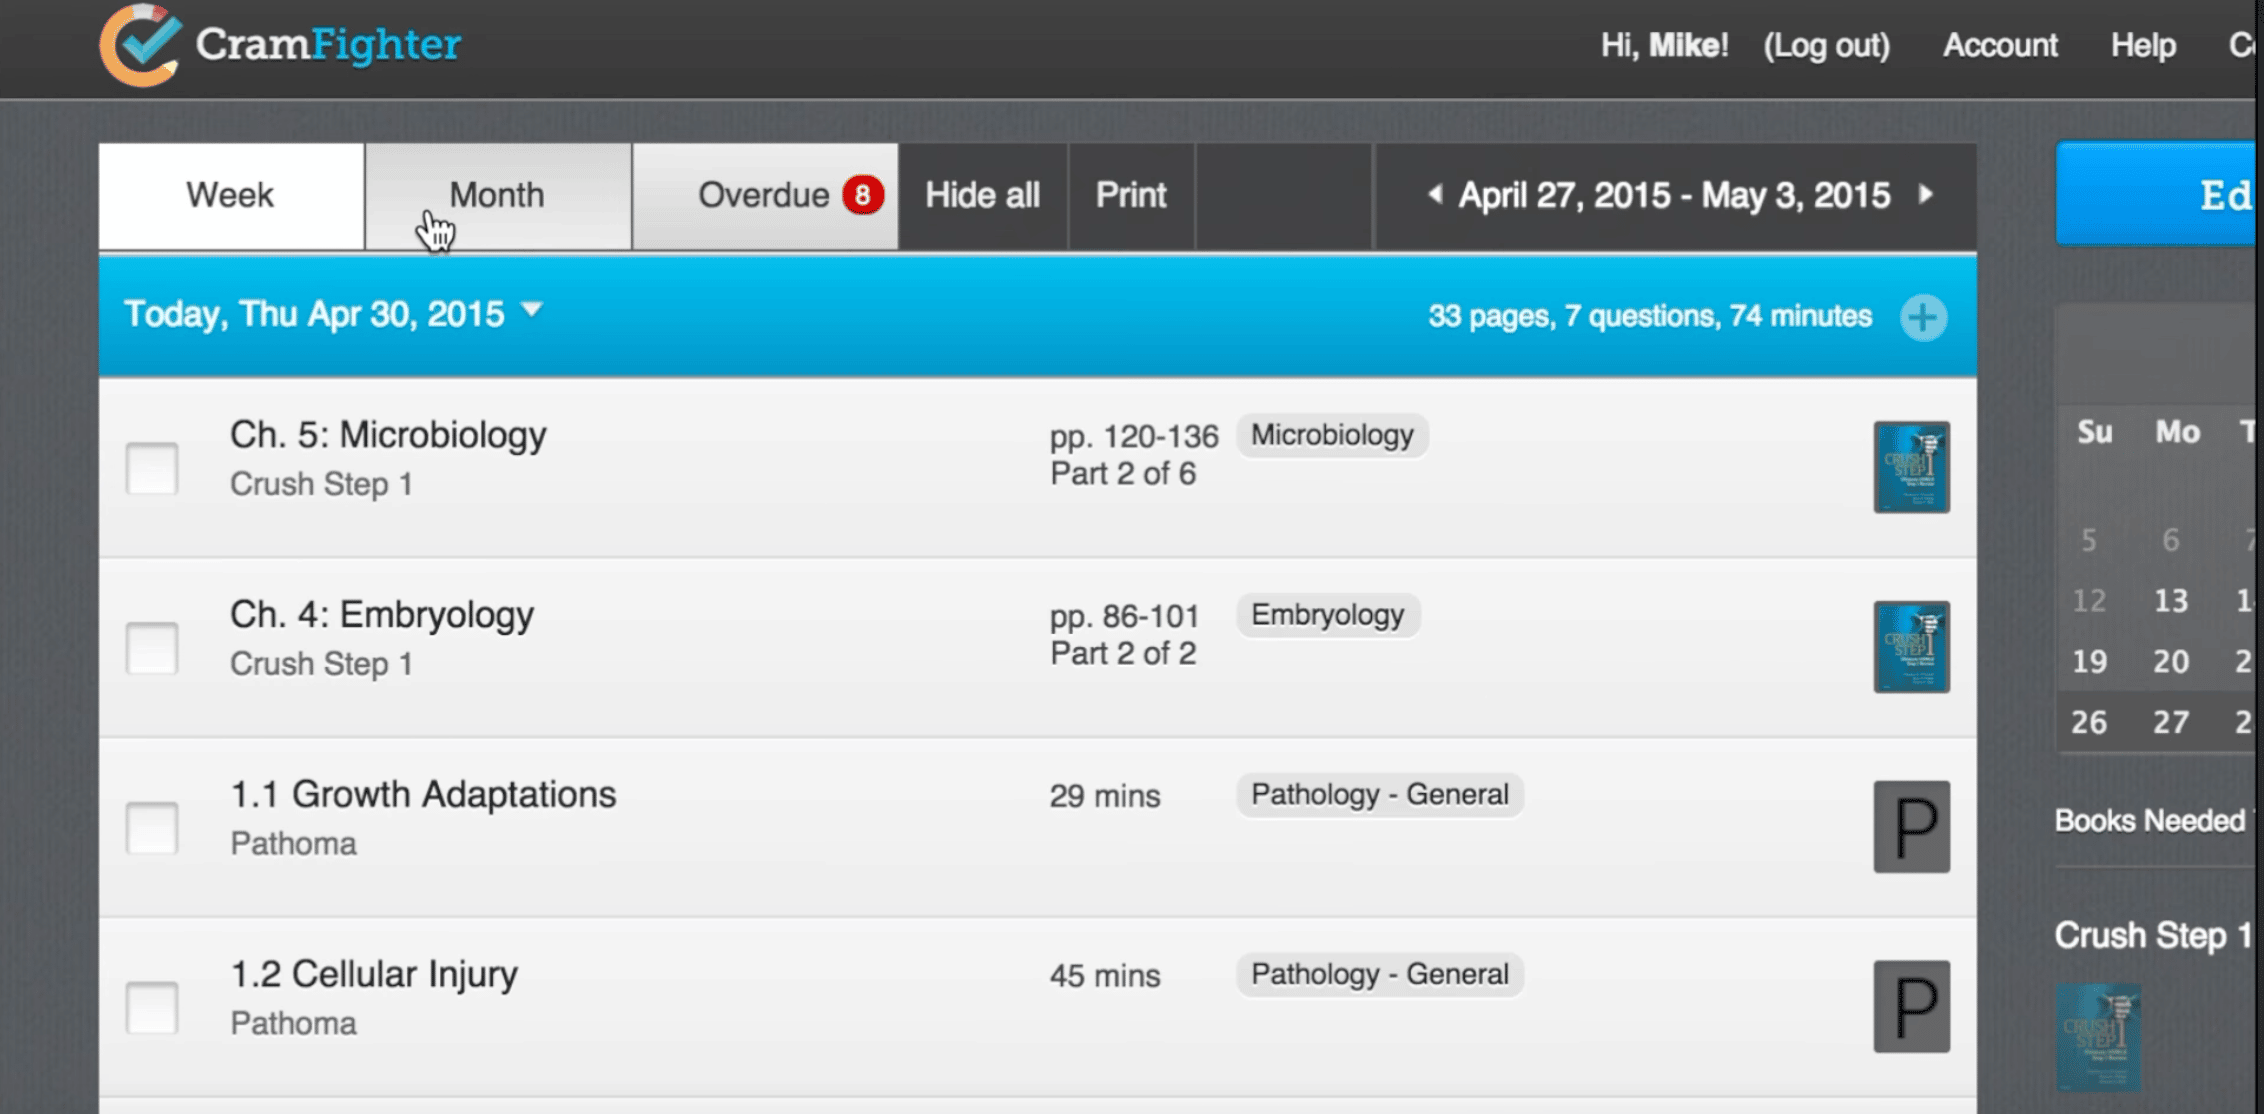Screen dimensions: 2264x1114
Task: Click the Print button
Action: (x=1131, y=196)
